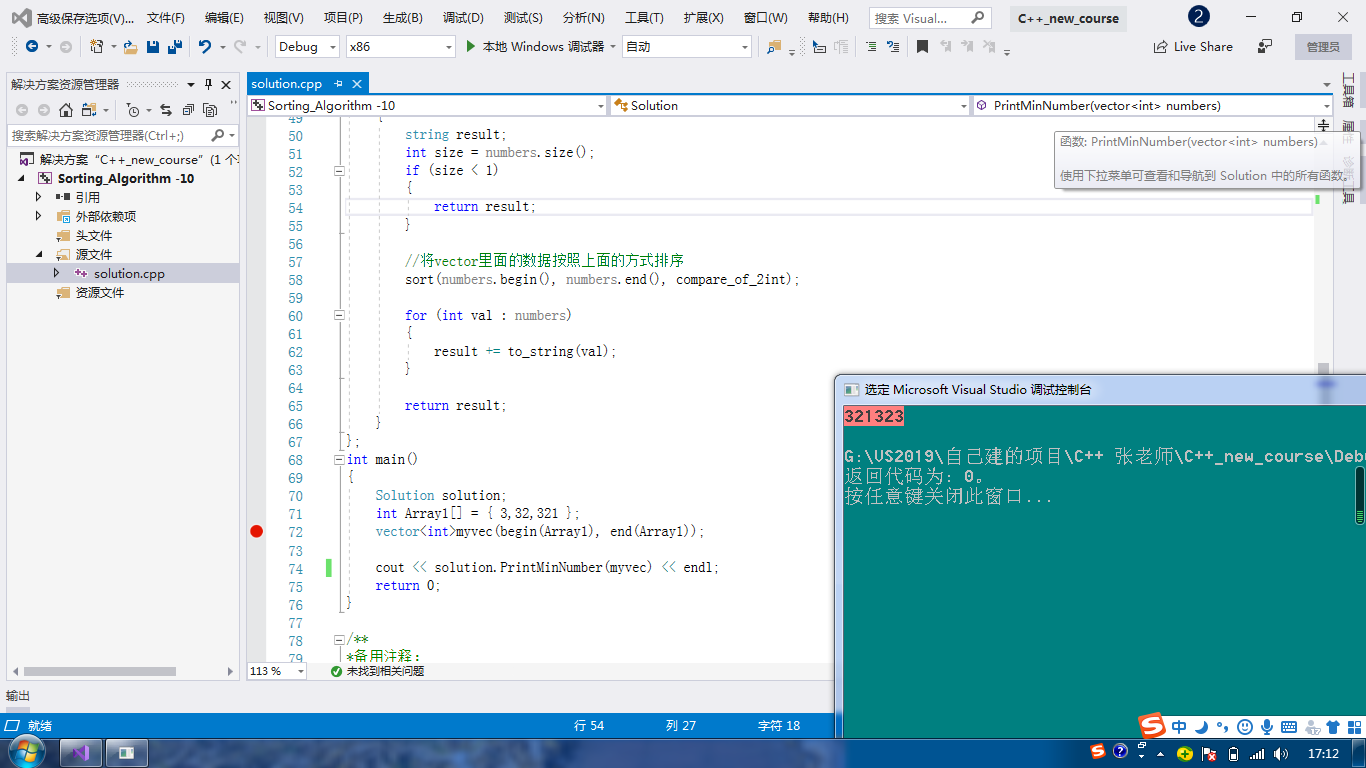Click the Sogou emoji smiley icon

(x=1245, y=727)
